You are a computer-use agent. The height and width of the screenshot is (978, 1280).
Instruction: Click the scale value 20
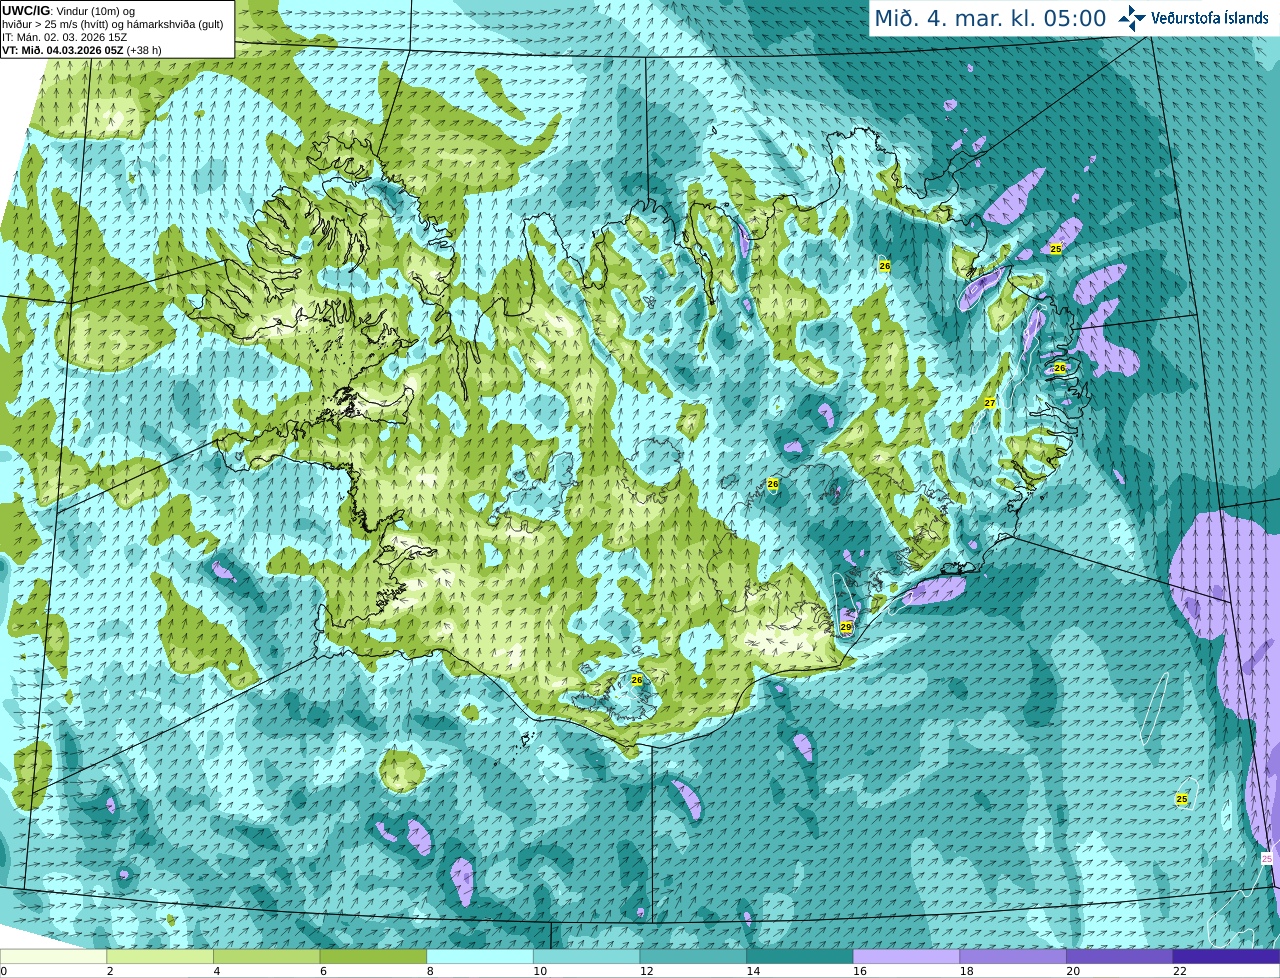click(1073, 971)
